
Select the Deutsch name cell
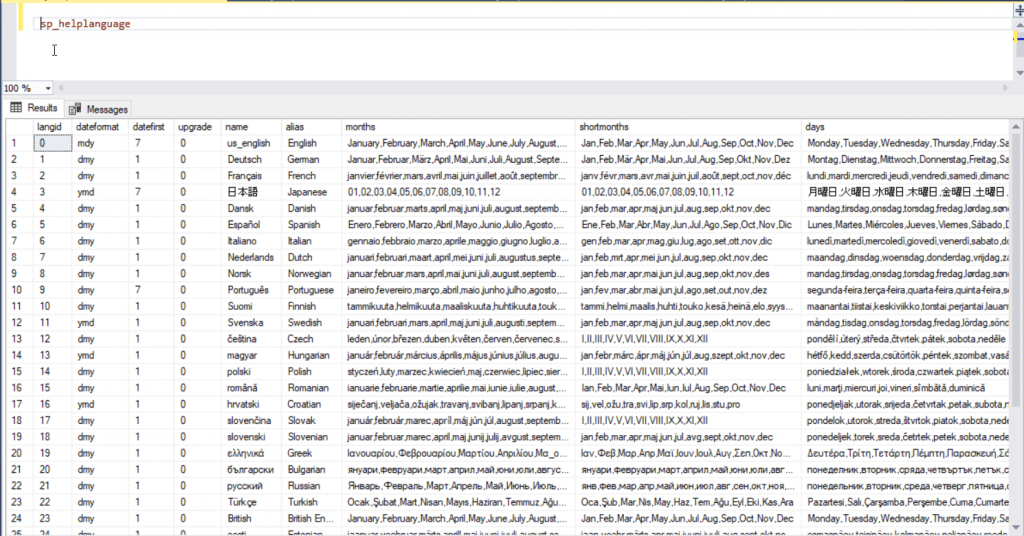pos(251,159)
